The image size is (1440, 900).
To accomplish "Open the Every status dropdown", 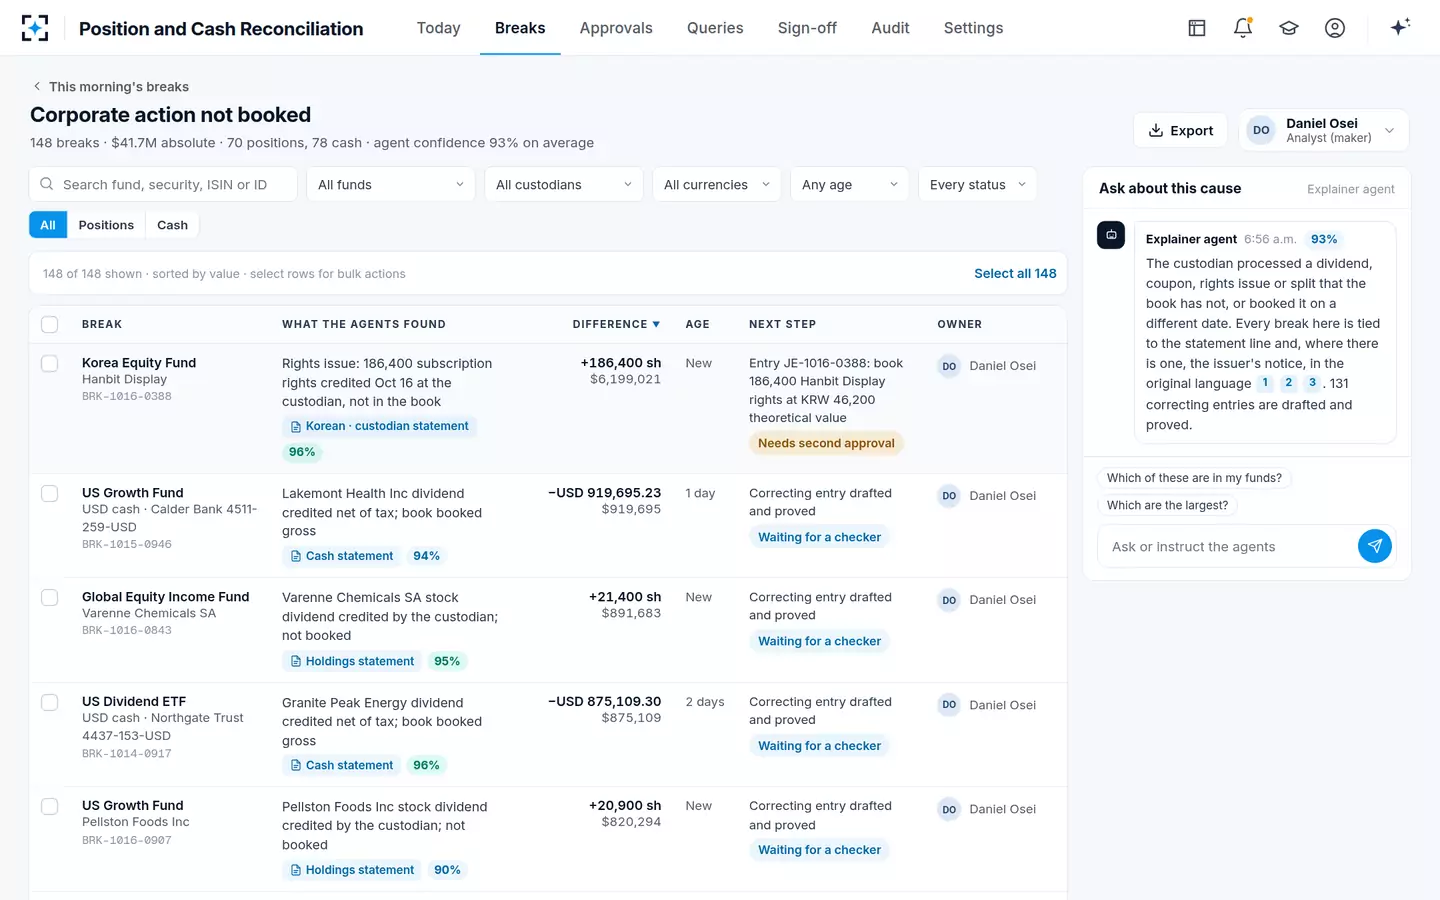I will pos(977,184).
